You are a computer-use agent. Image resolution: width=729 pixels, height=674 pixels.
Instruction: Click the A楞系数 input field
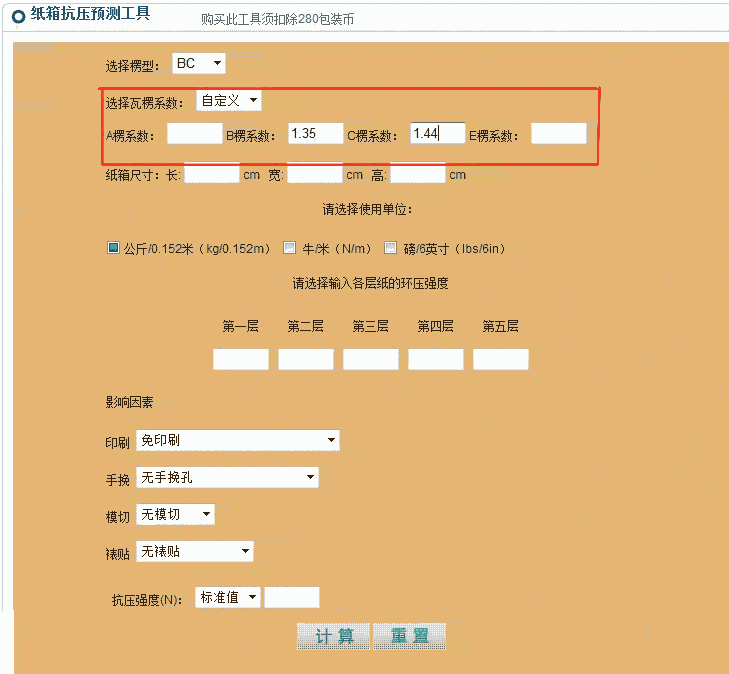[x=194, y=134]
